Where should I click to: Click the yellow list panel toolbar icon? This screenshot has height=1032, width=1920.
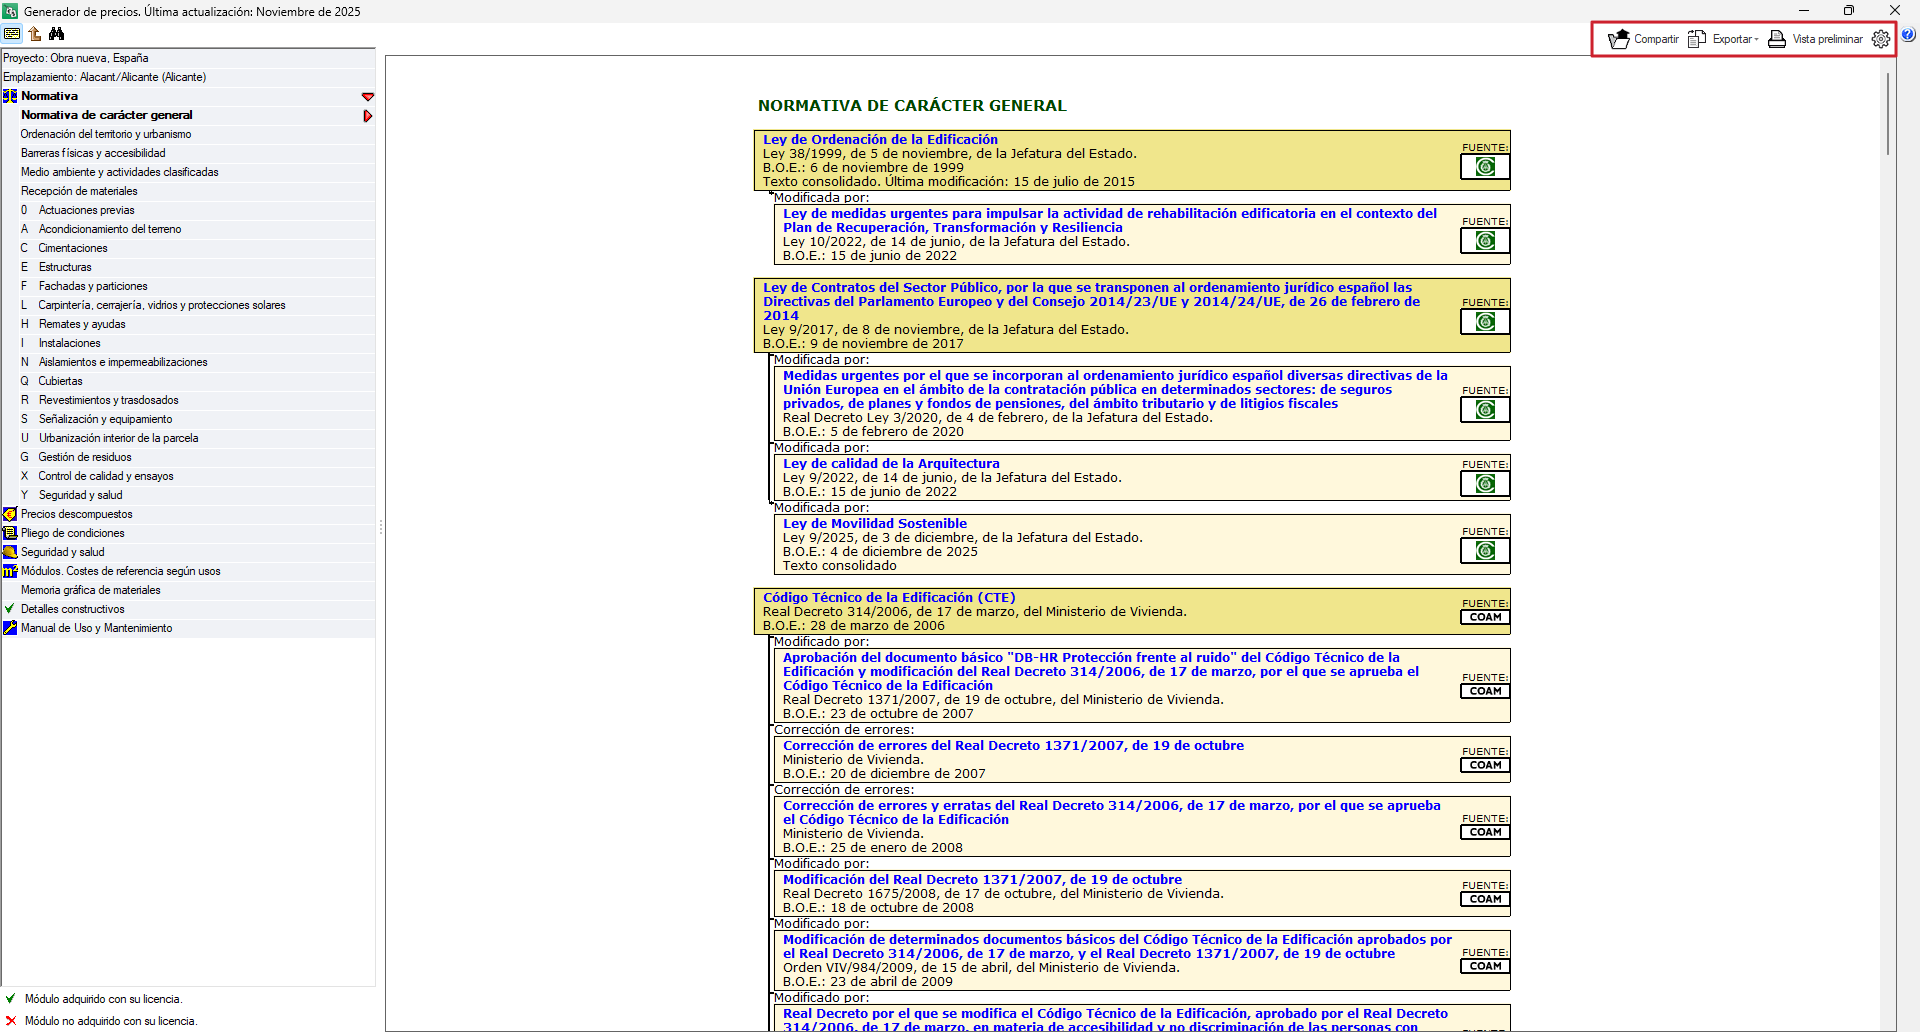tap(12, 34)
